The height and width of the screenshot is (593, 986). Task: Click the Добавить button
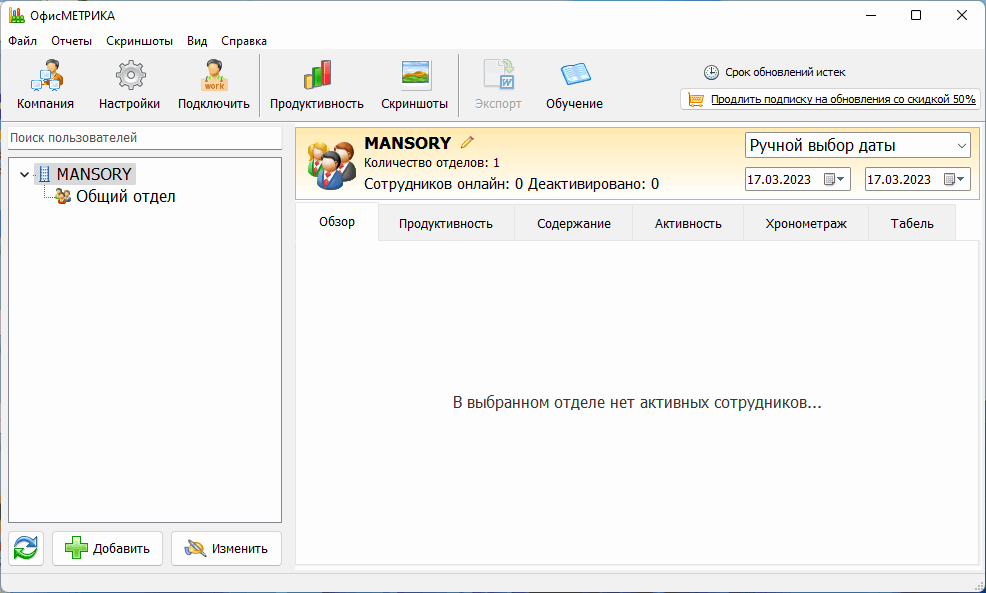coord(108,548)
